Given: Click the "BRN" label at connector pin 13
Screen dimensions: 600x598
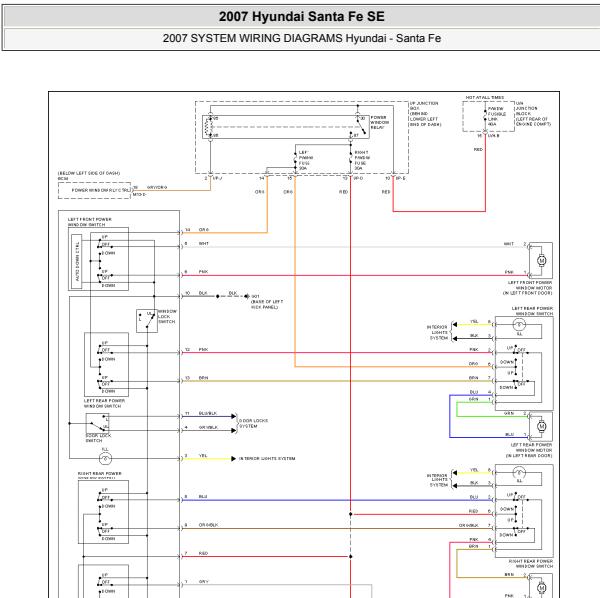Looking at the screenshot, I should pyautogui.click(x=204, y=378).
